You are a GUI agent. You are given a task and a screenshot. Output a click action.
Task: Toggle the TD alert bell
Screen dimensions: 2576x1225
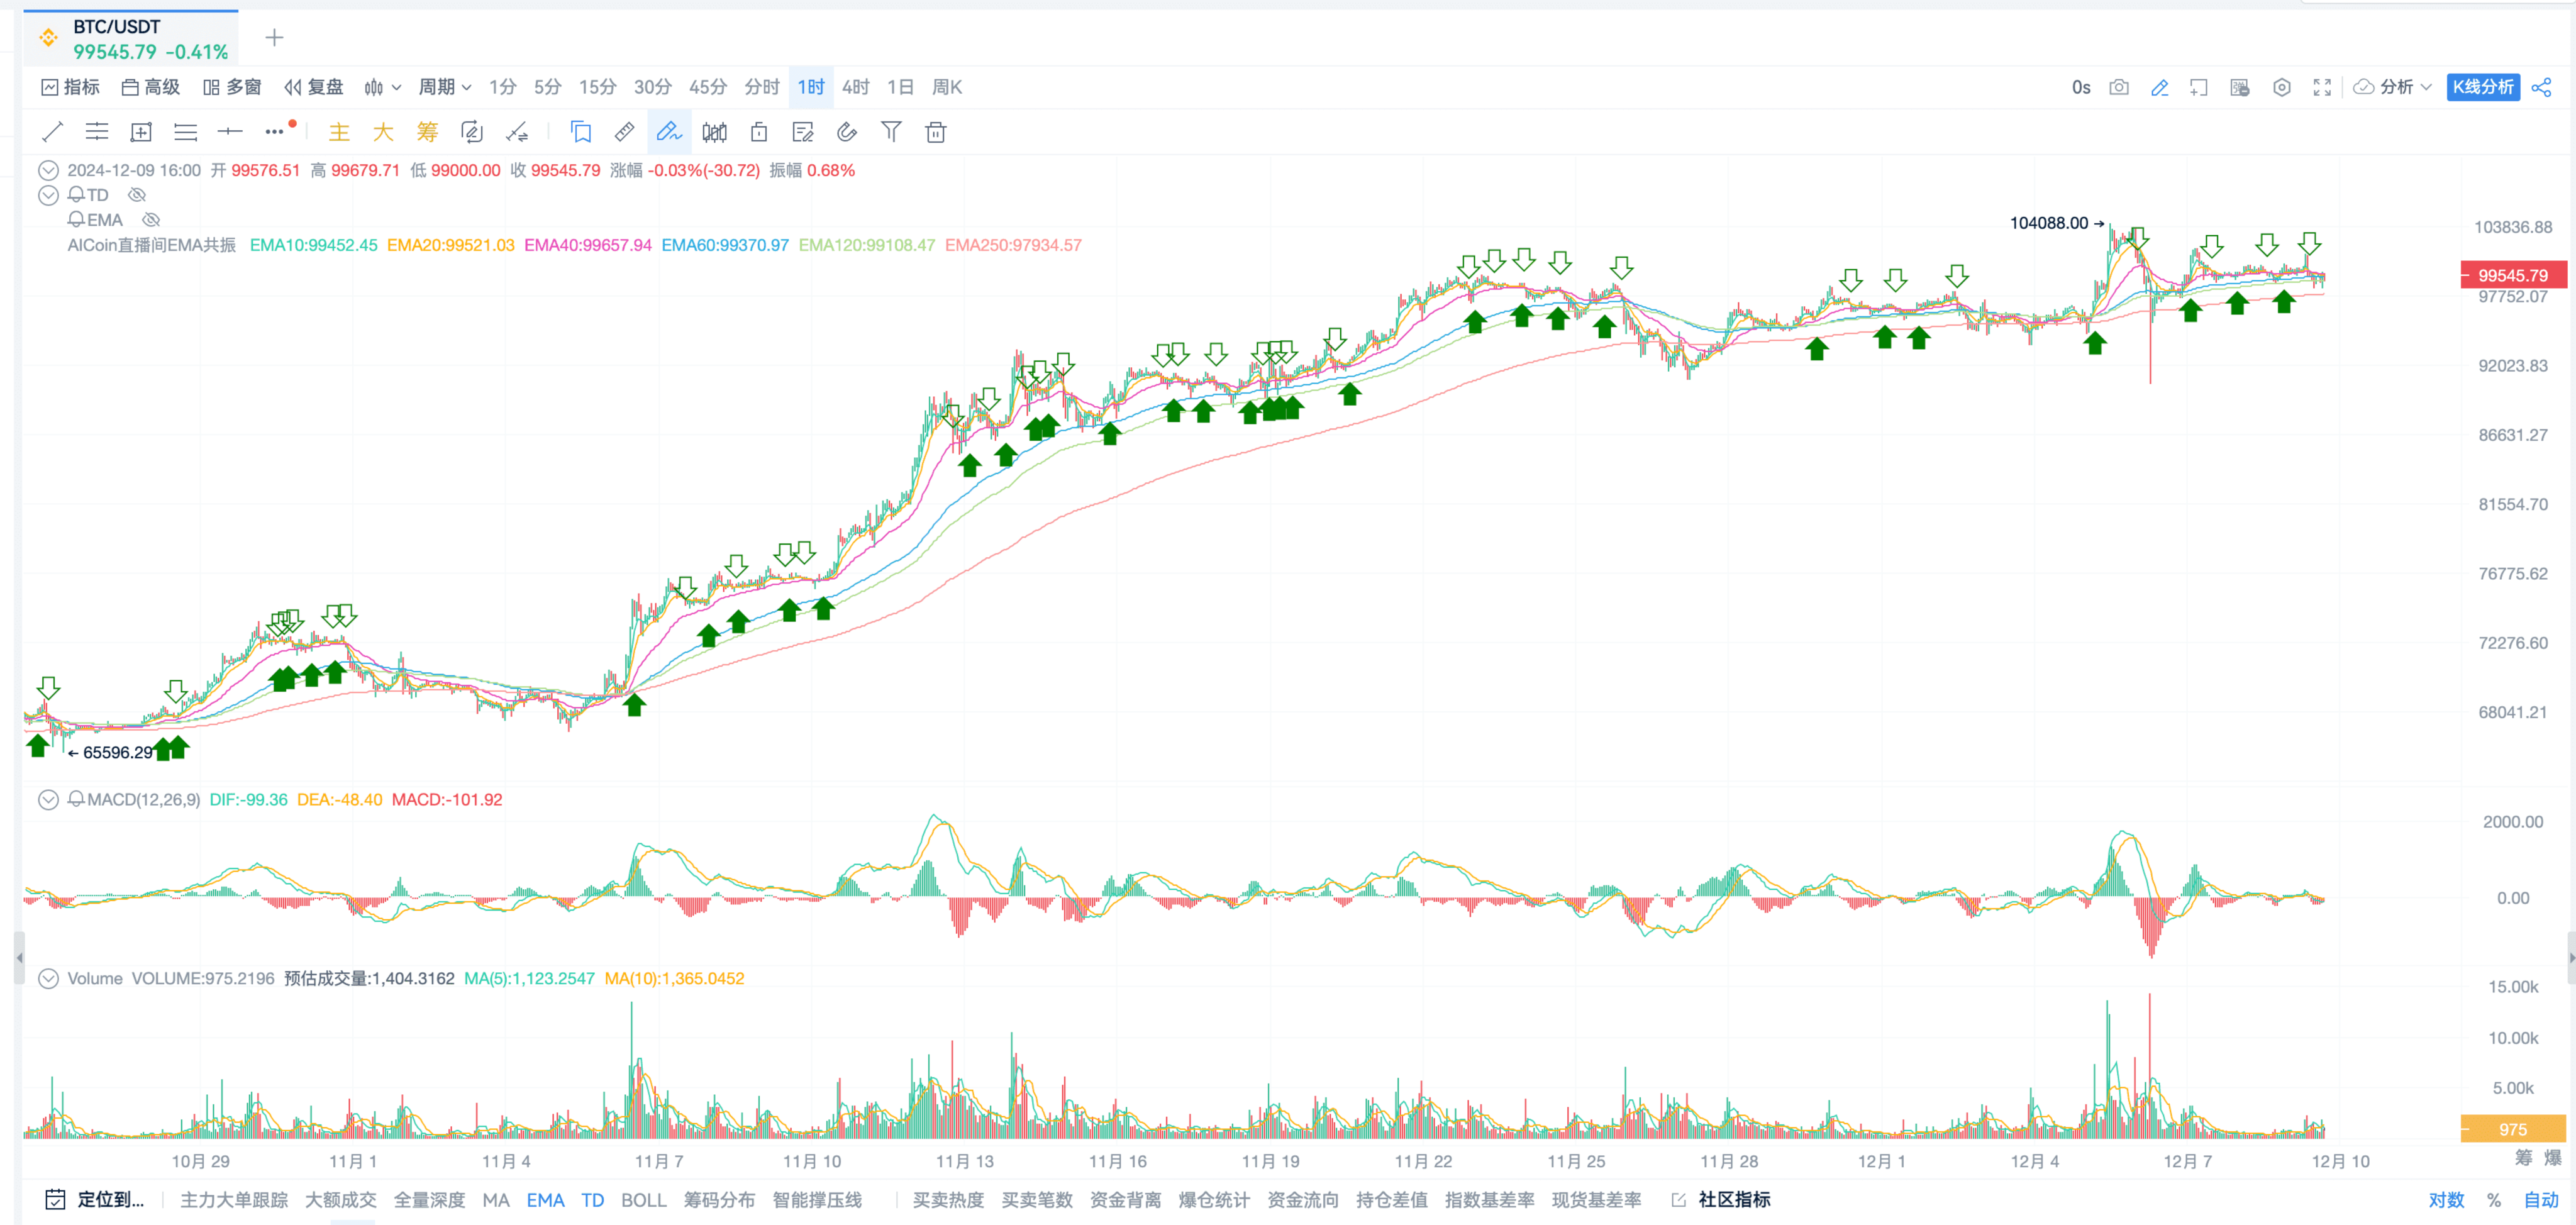pyautogui.click(x=76, y=195)
